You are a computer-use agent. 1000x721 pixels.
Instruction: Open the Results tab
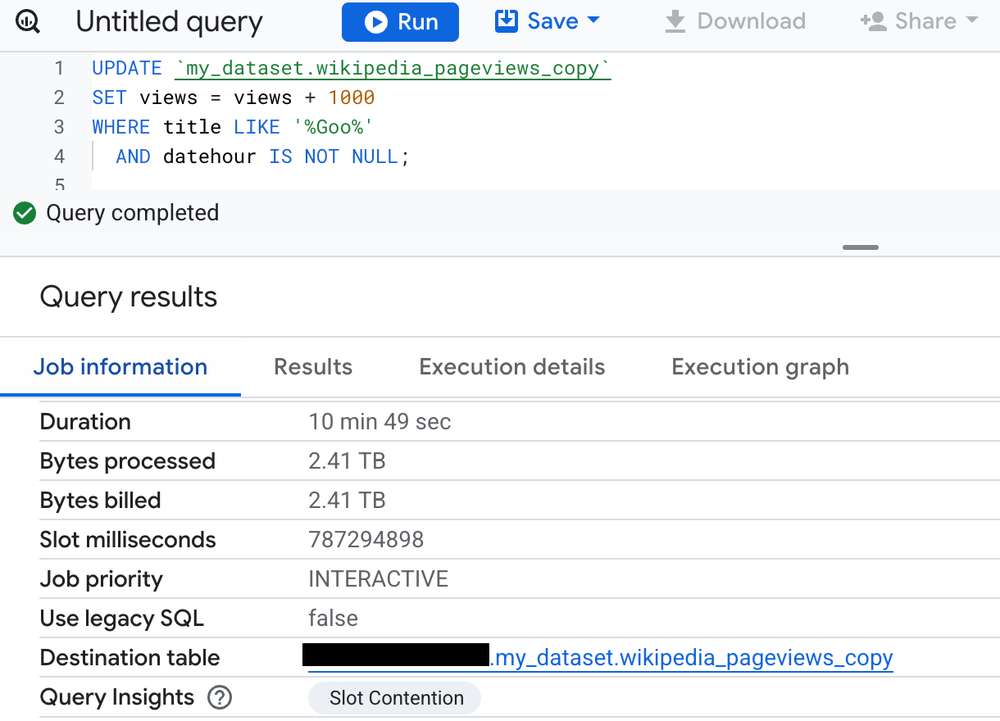point(313,367)
